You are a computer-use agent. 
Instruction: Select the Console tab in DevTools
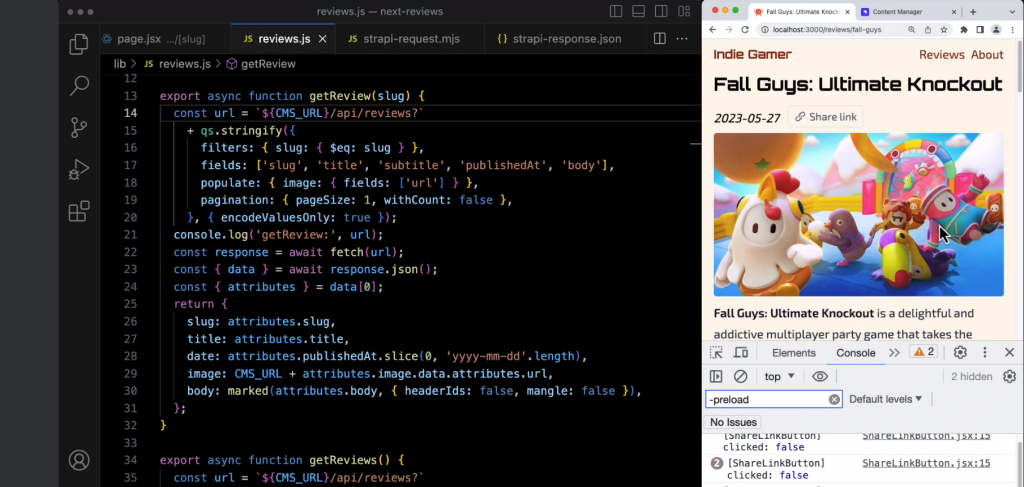(x=856, y=353)
